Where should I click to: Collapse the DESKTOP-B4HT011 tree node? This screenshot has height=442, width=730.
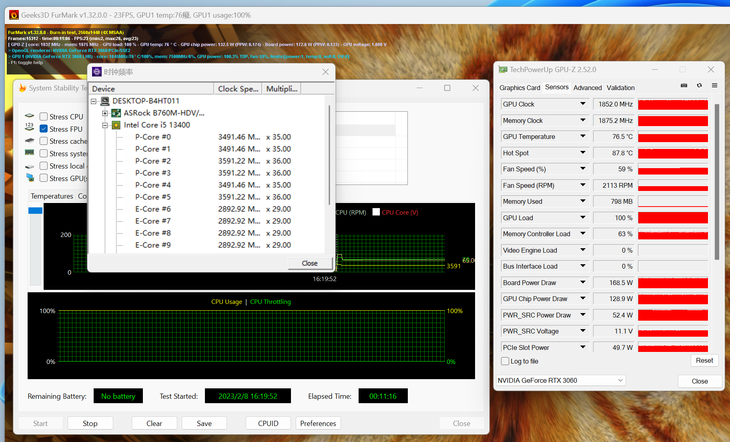(94, 101)
